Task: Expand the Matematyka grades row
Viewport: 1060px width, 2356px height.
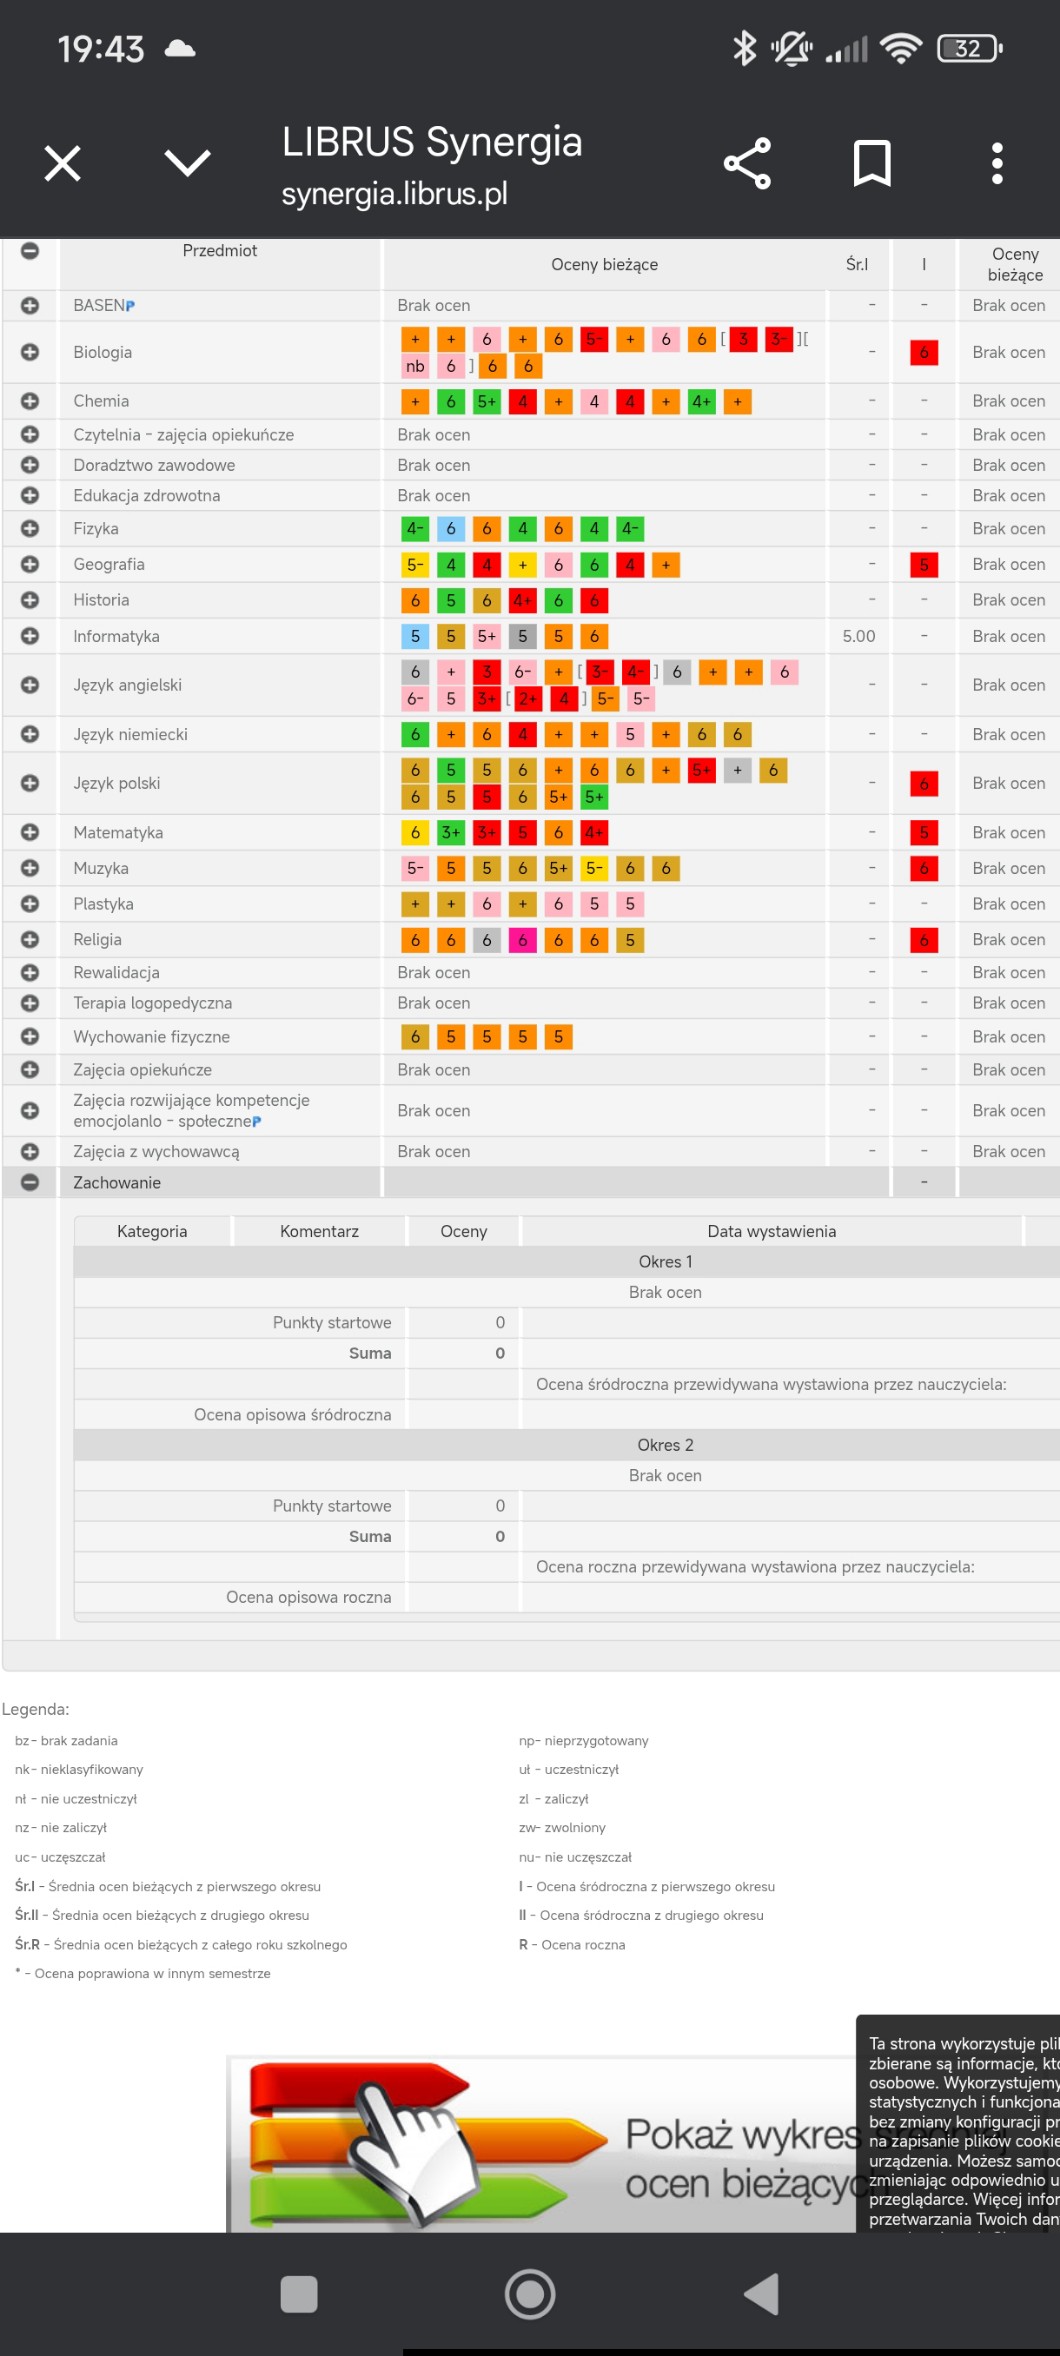Action: [x=30, y=832]
